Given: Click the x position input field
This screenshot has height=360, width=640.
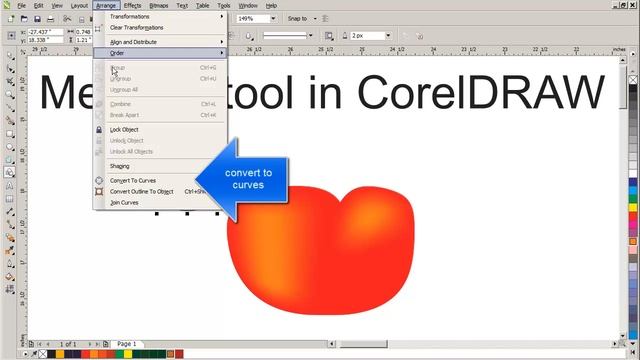Looking at the screenshot, I should pos(45,32).
